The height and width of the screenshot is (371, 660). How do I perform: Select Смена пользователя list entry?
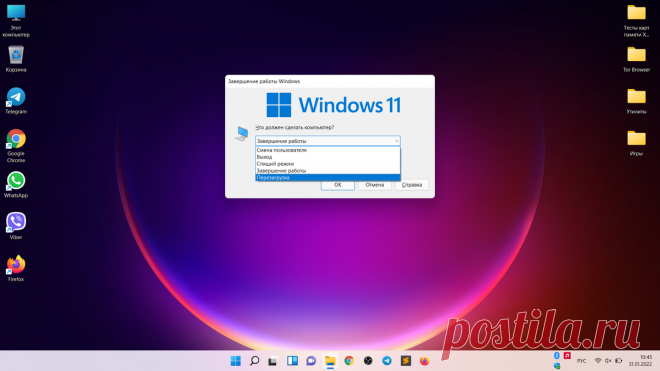coord(327,150)
